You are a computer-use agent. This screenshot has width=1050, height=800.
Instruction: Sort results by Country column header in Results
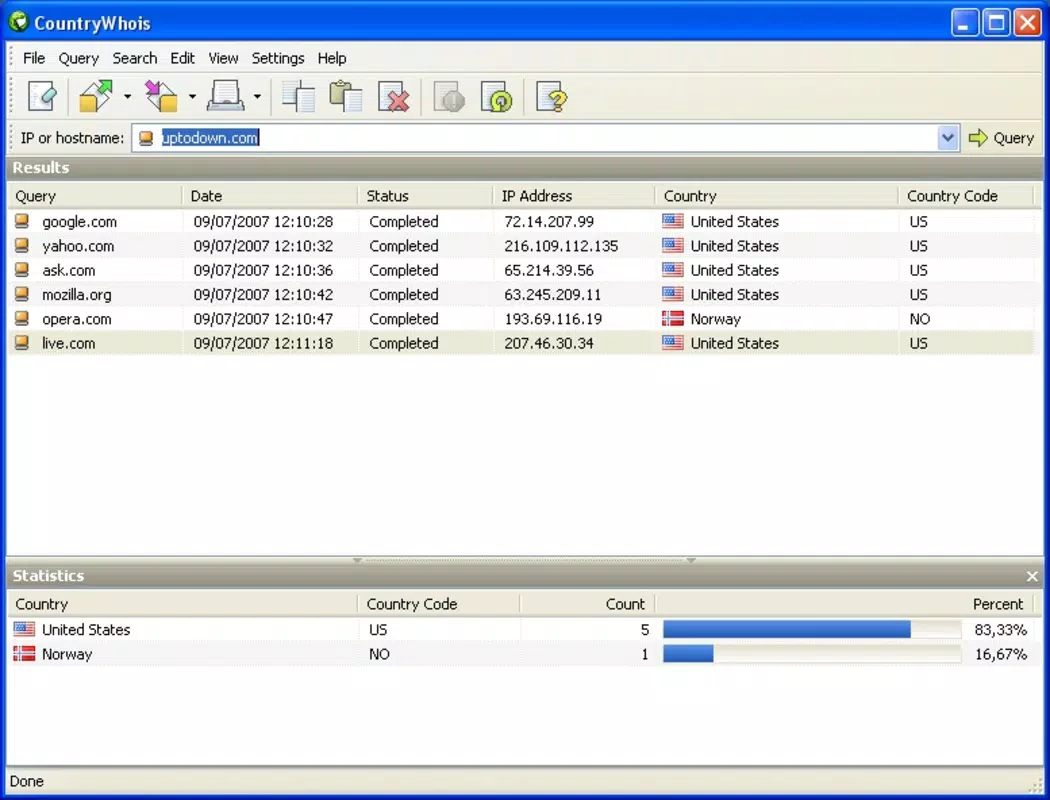[777, 196]
